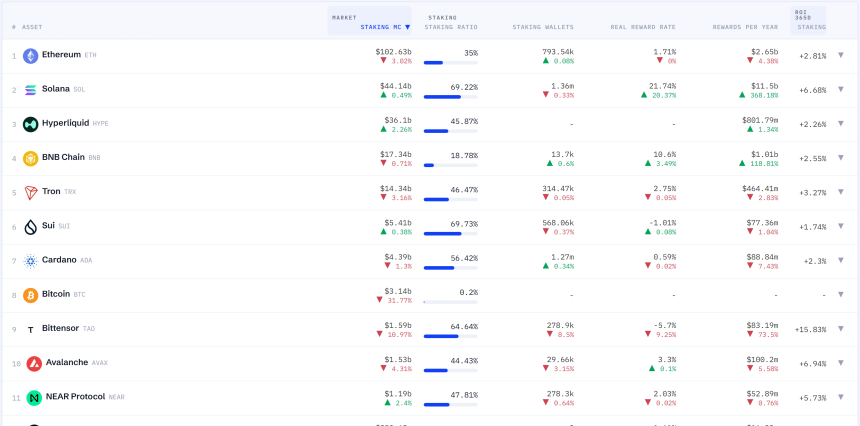Open the NEAR Protocol asset link

click(75, 396)
